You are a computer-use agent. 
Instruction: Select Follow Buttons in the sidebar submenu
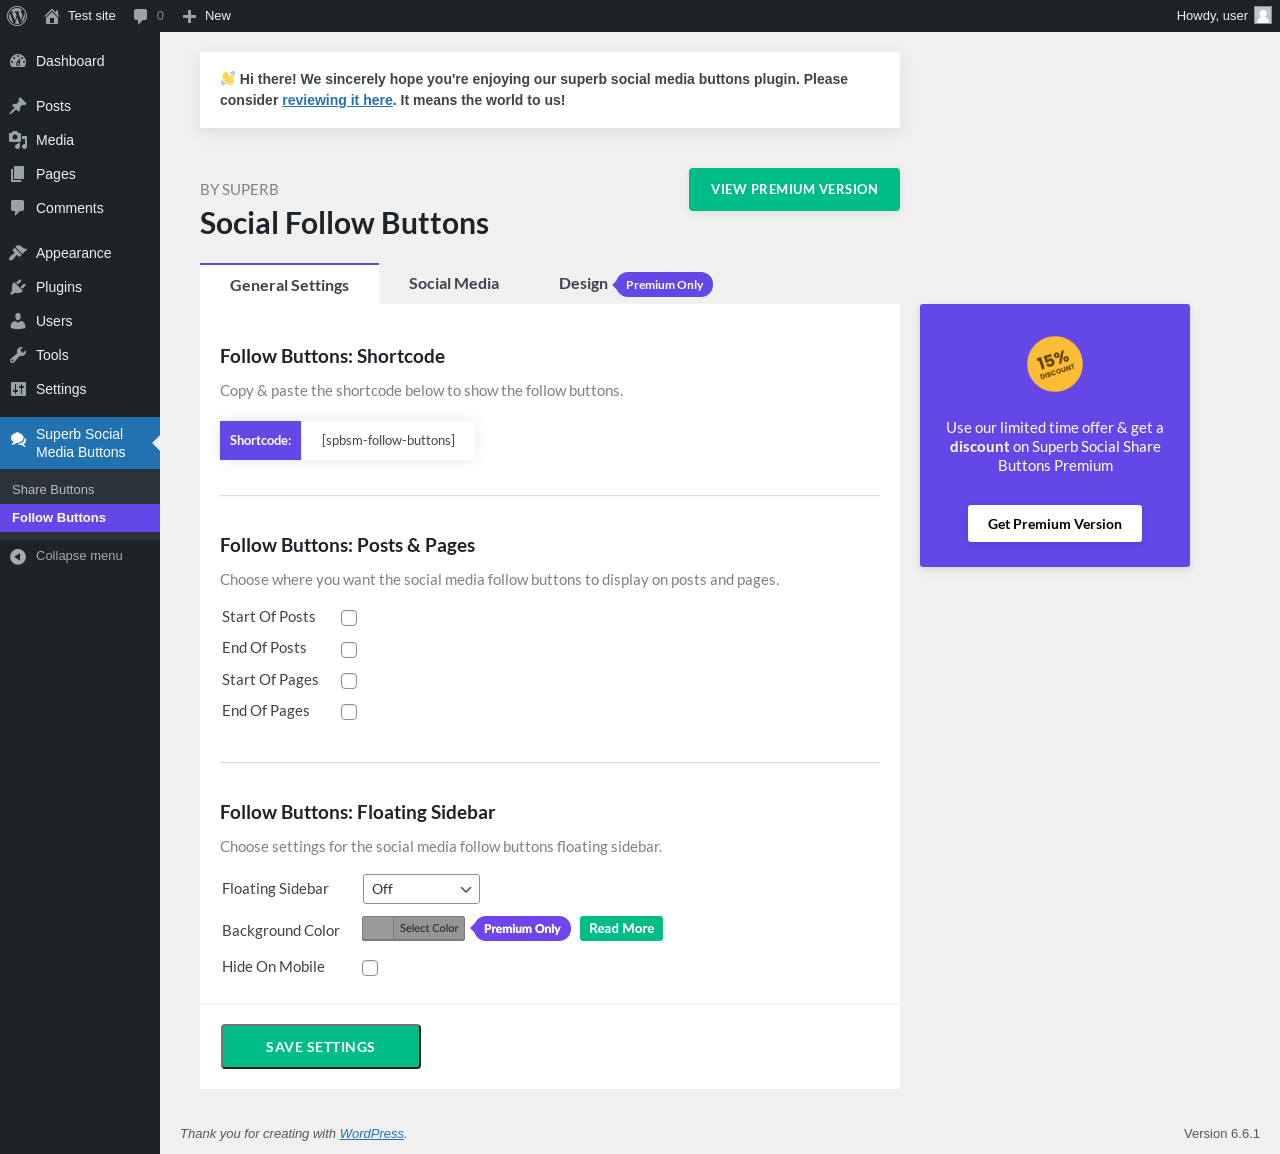pyautogui.click(x=80, y=518)
